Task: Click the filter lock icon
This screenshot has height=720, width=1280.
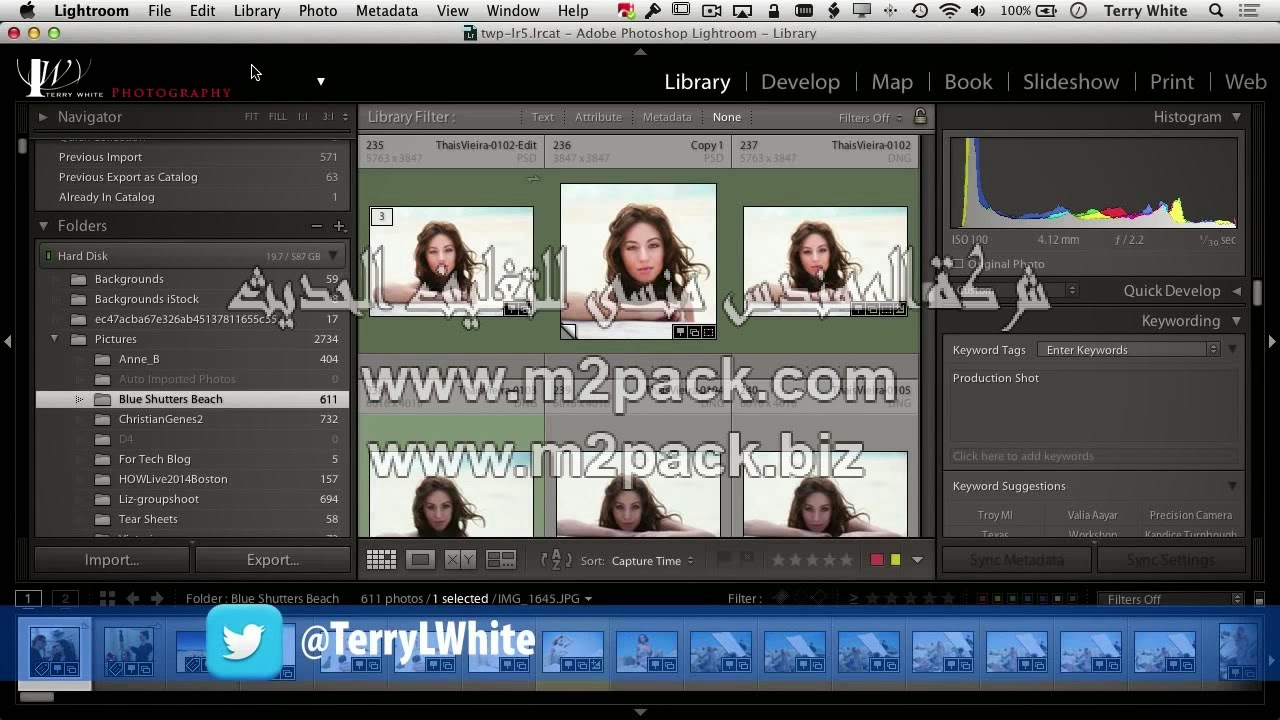Action: (920, 117)
